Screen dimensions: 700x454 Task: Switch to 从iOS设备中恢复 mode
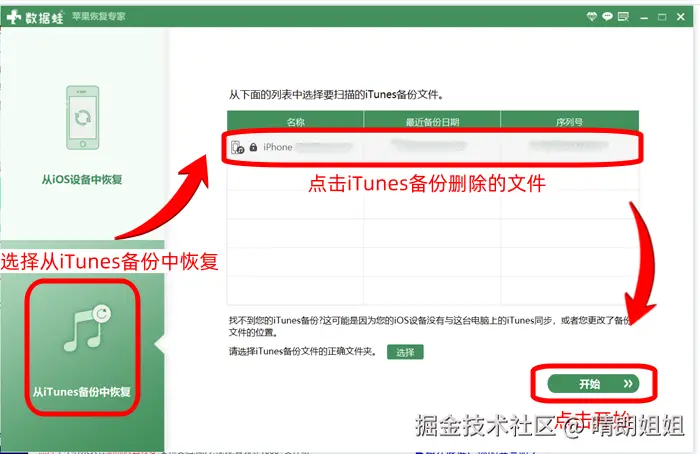point(82,179)
